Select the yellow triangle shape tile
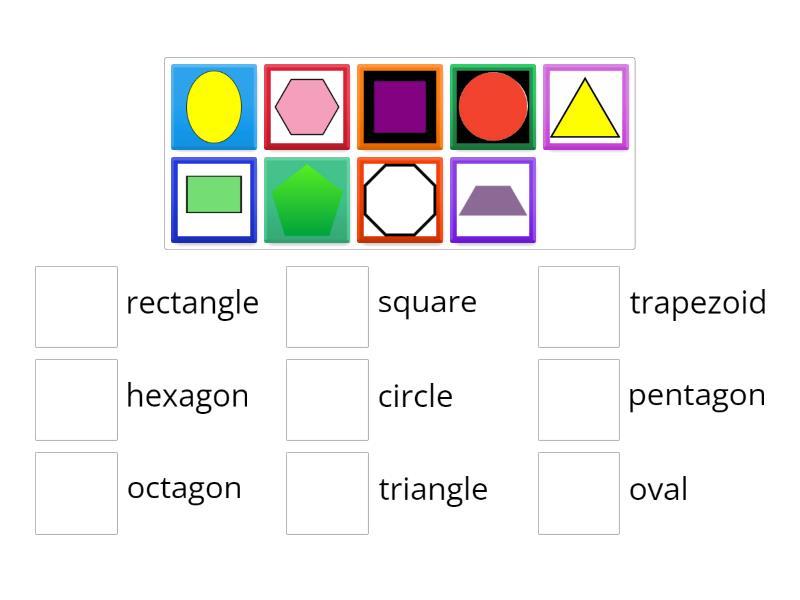 [x=586, y=105]
